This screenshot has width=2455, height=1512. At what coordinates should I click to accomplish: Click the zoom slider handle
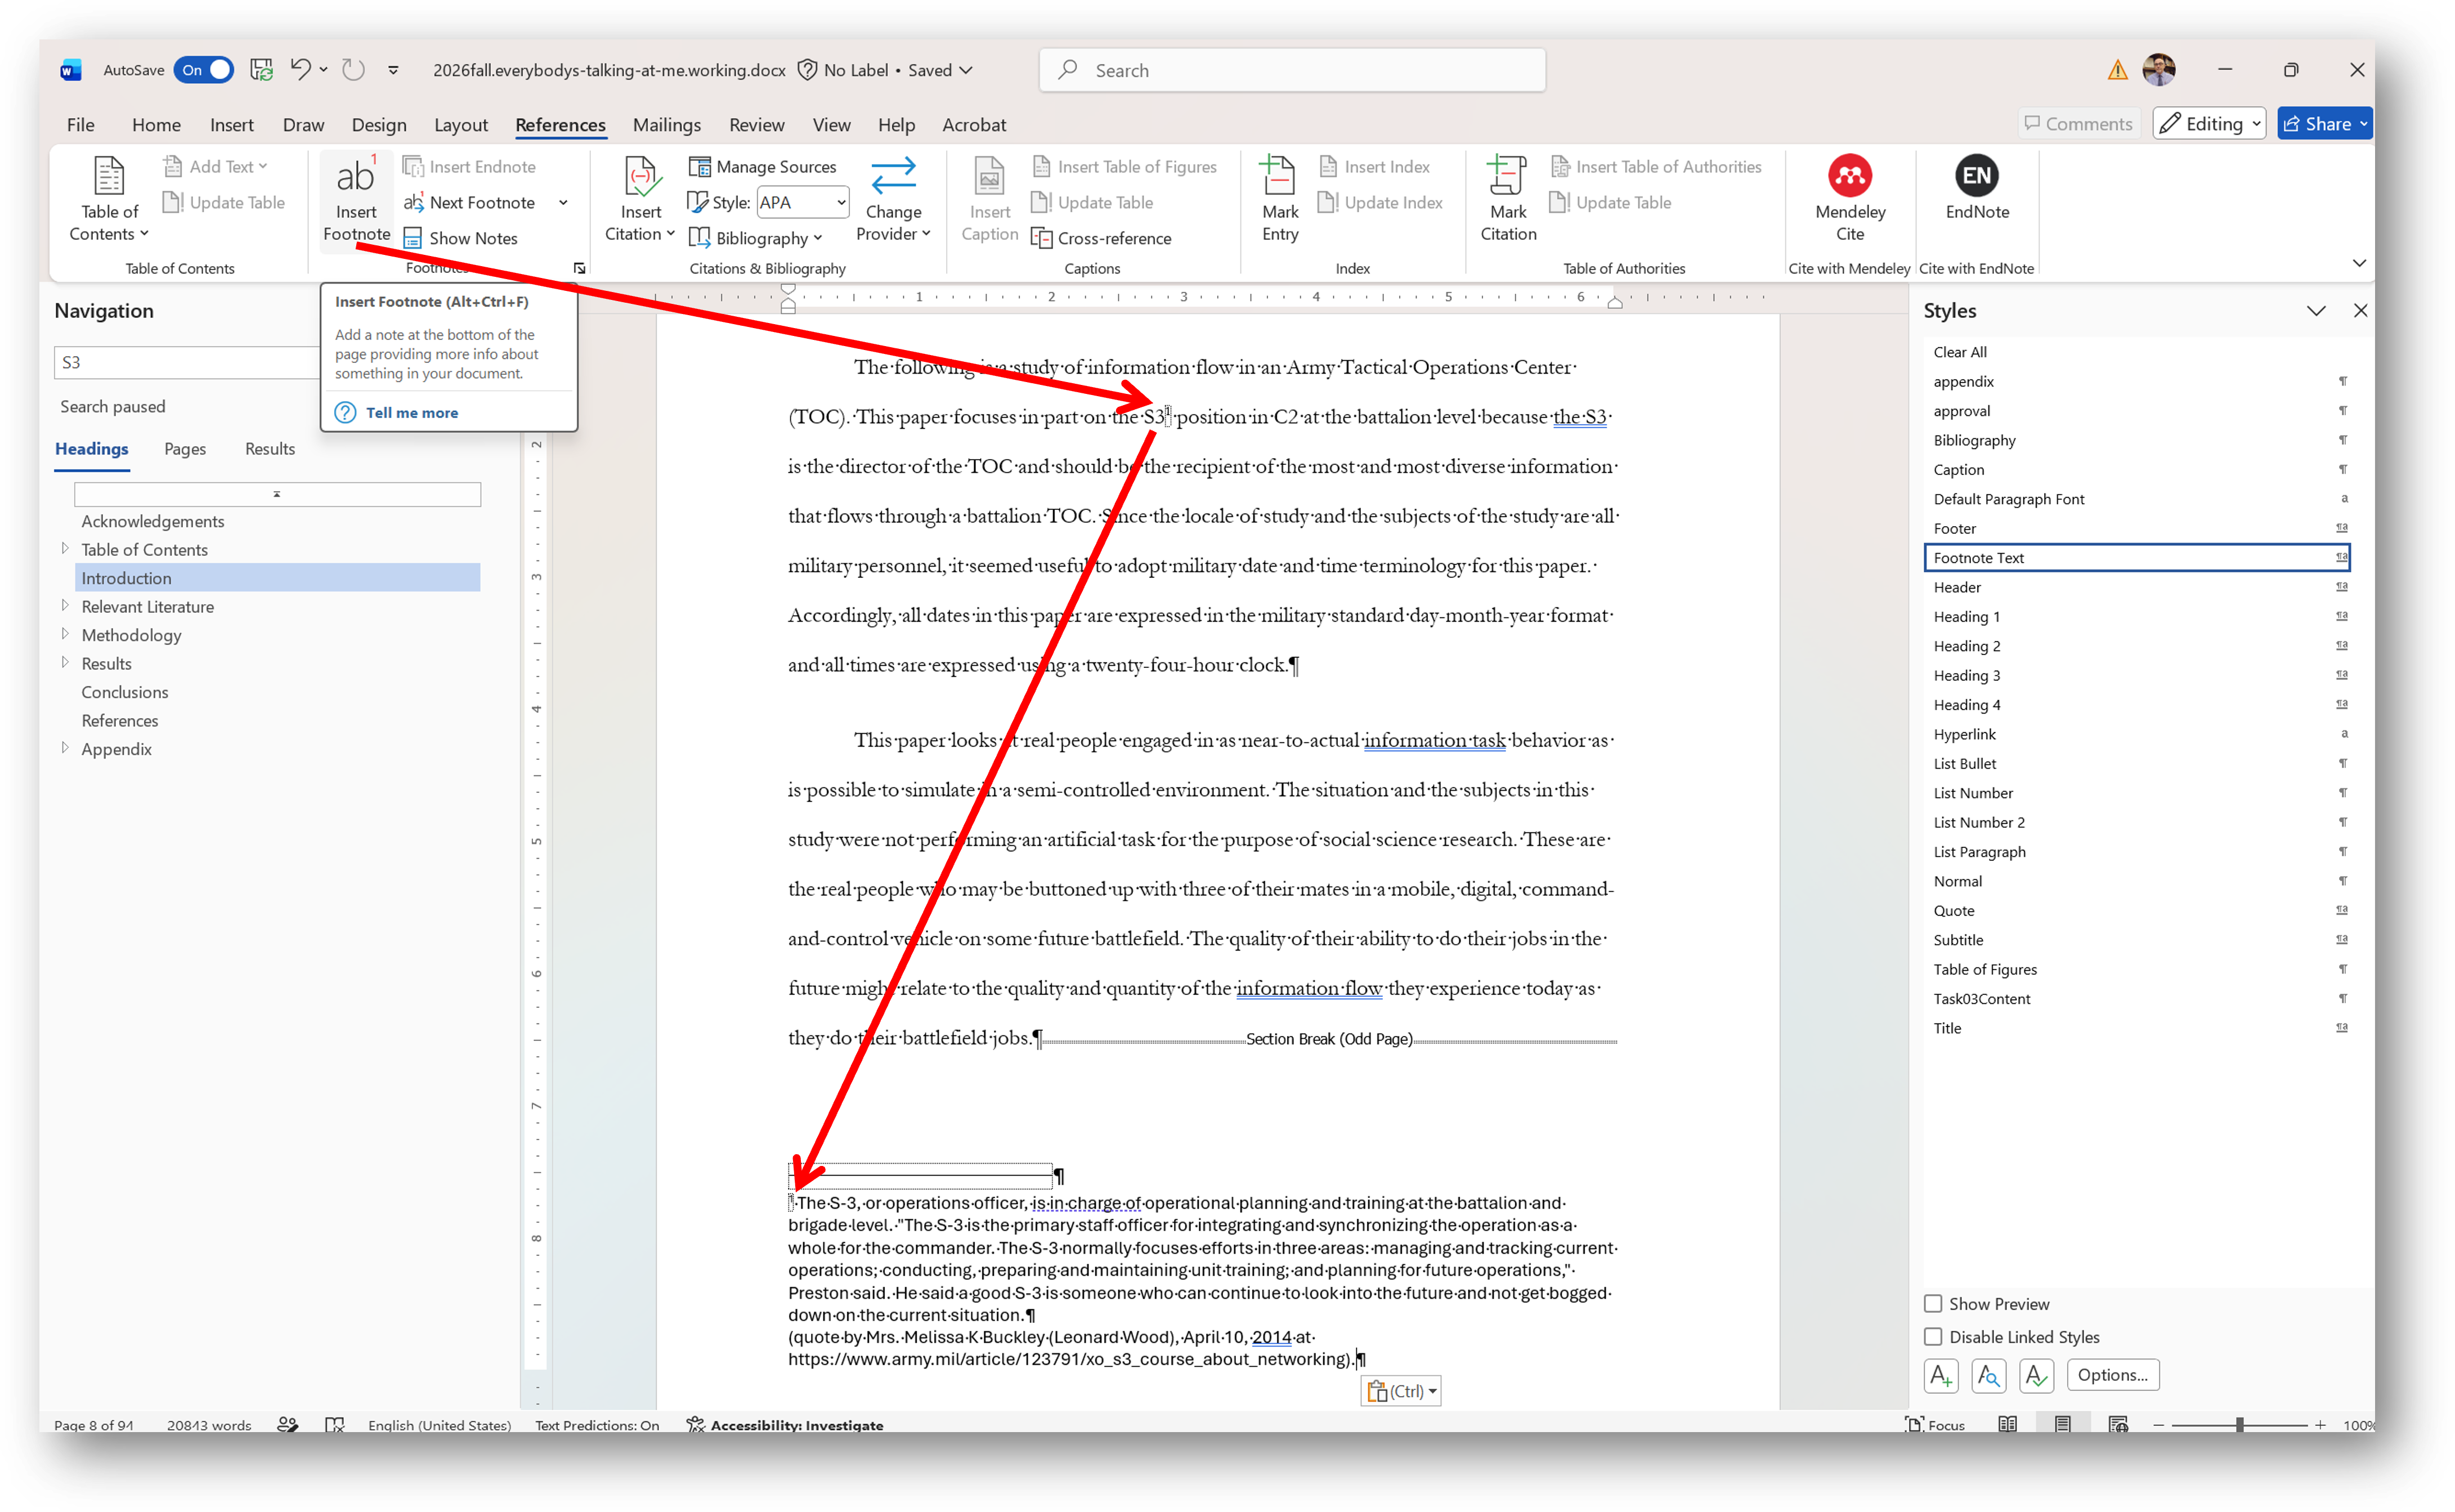click(x=2240, y=1425)
